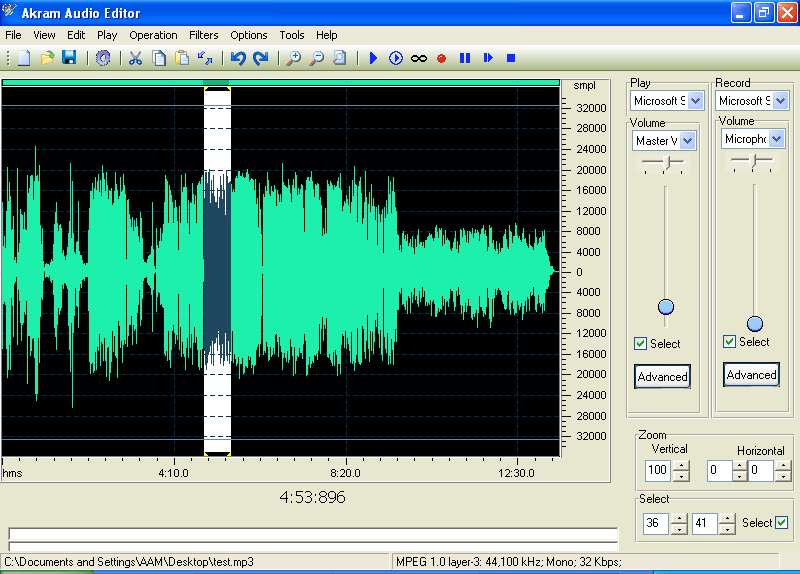Toggle the Select checkbox in Select panel
Image resolution: width=800 pixels, height=574 pixels.
[781, 522]
